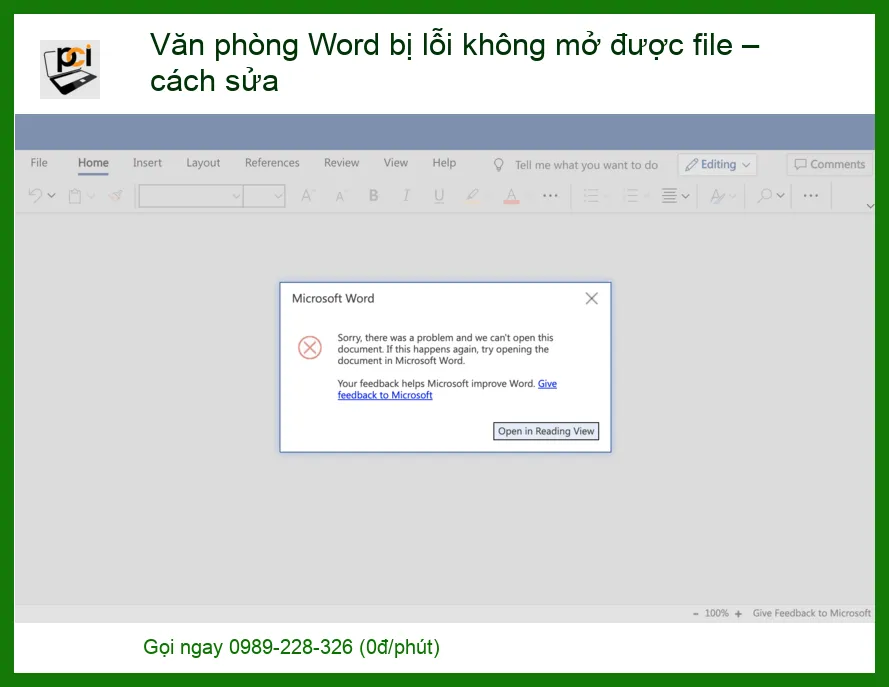Follow the Give feedback to Microsoft link
The height and width of the screenshot is (687, 889).
point(385,395)
